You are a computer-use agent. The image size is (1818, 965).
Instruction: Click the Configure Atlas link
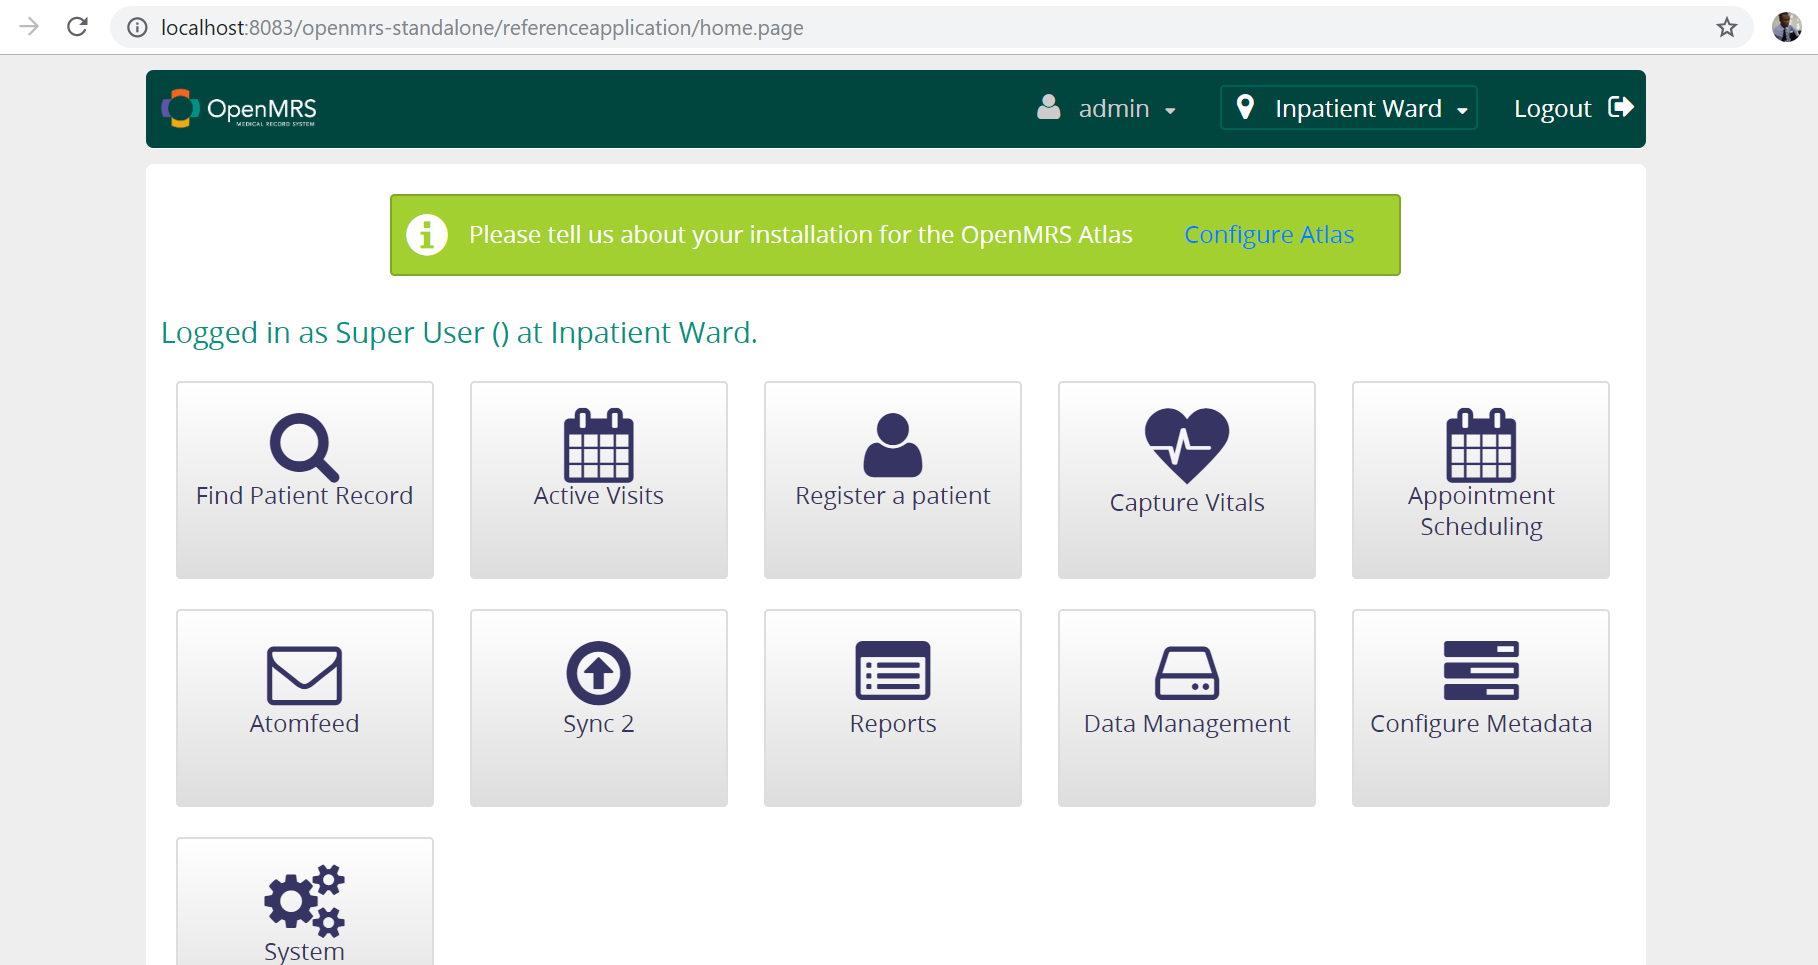1268,235
